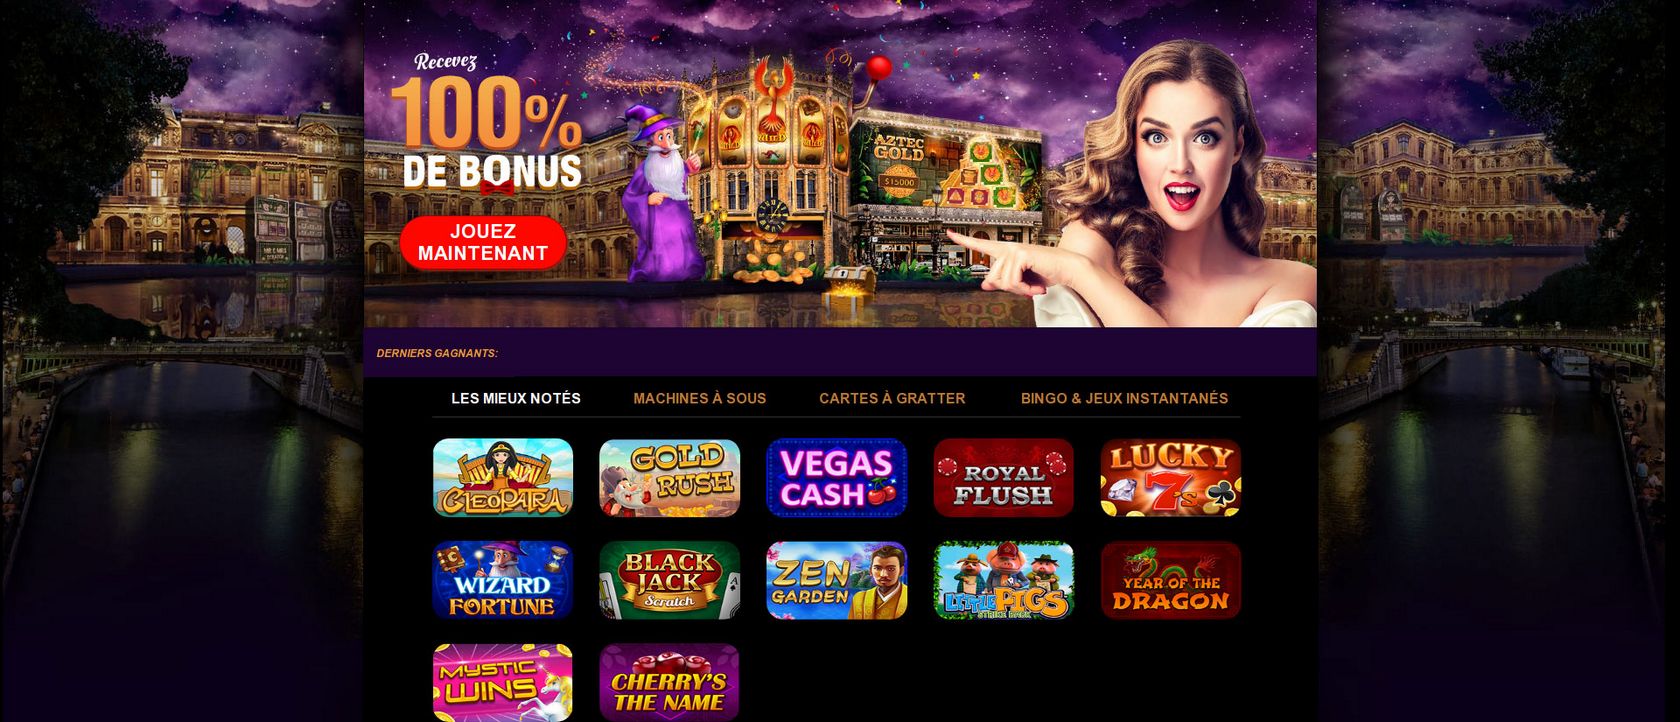Select the Zen Garden game icon
The width and height of the screenshot is (1680, 722).
[836, 581]
